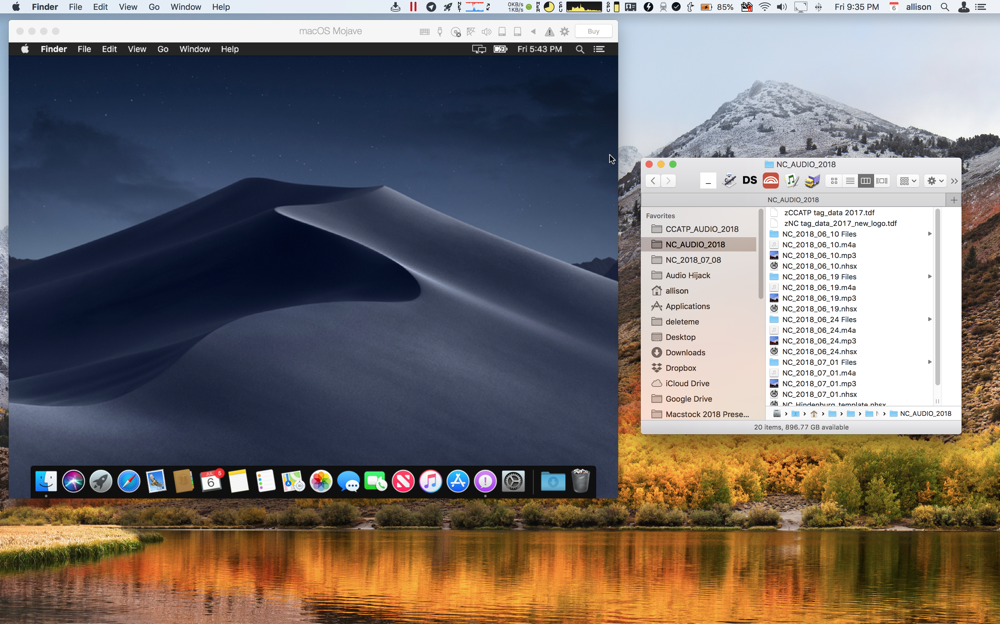Open File menu in host menu bar
The width and height of the screenshot is (1000, 624).
coord(75,7)
